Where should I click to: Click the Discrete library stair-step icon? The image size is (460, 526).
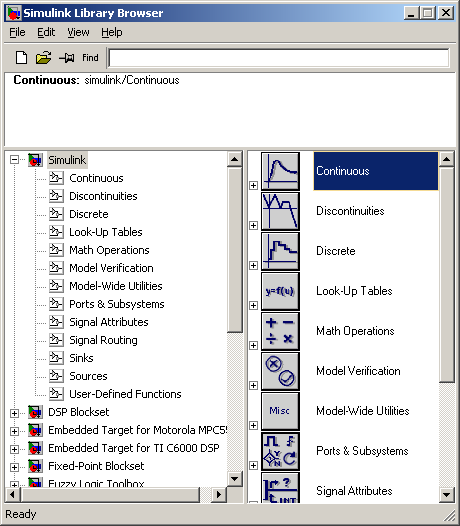point(280,251)
